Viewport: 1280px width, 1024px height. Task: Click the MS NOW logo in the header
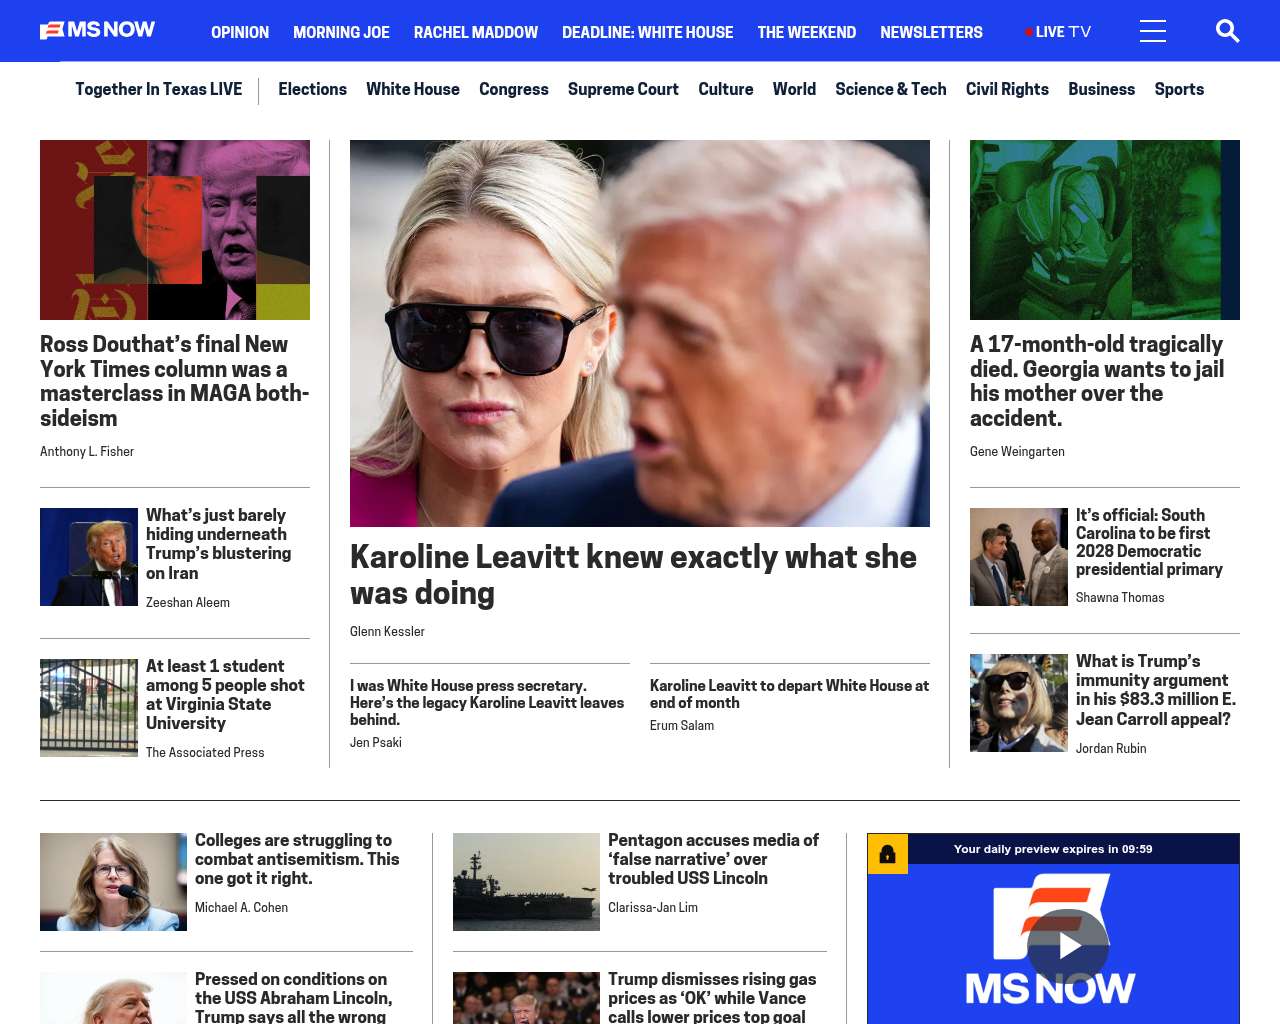click(97, 30)
